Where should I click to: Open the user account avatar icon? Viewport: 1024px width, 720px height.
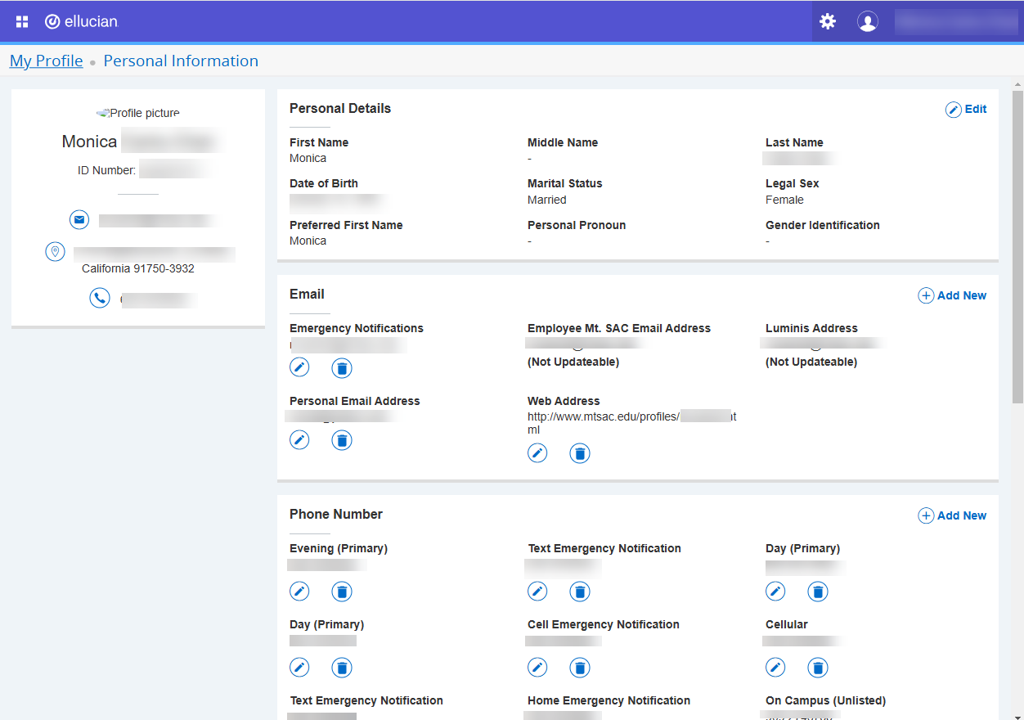pos(867,21)
